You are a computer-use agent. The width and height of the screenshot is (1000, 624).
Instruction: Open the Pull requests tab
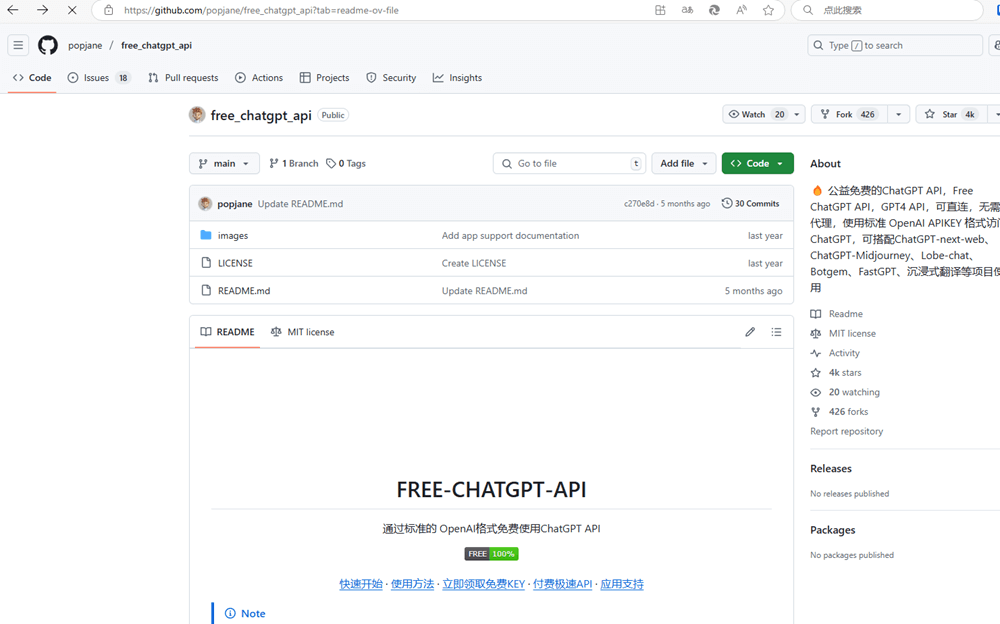tap(183, 78)
